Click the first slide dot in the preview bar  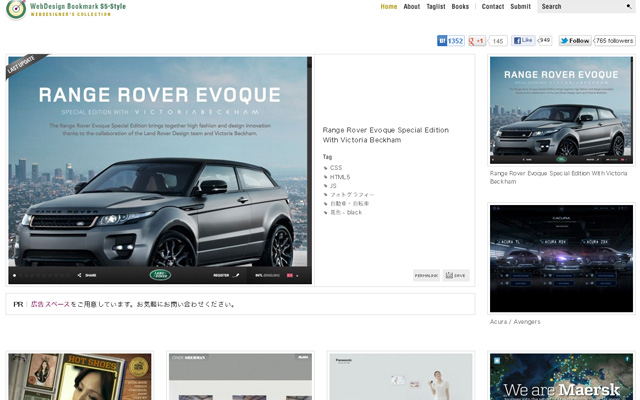click(14, 276)
